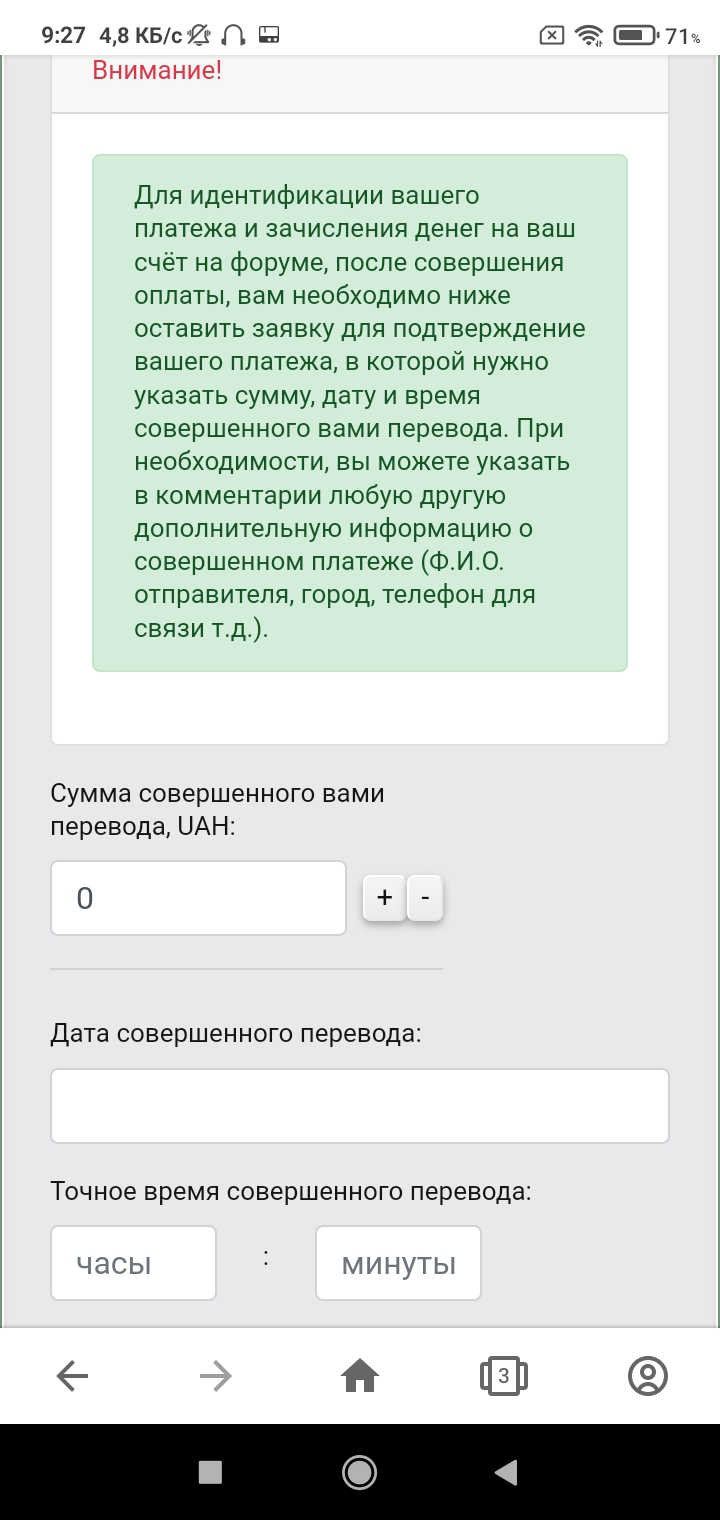Tap the Wi-Fi status icon
Image resolution: width=720 pixels, height=1520 pixels.
pyautogui.click(x=591, y=36)
